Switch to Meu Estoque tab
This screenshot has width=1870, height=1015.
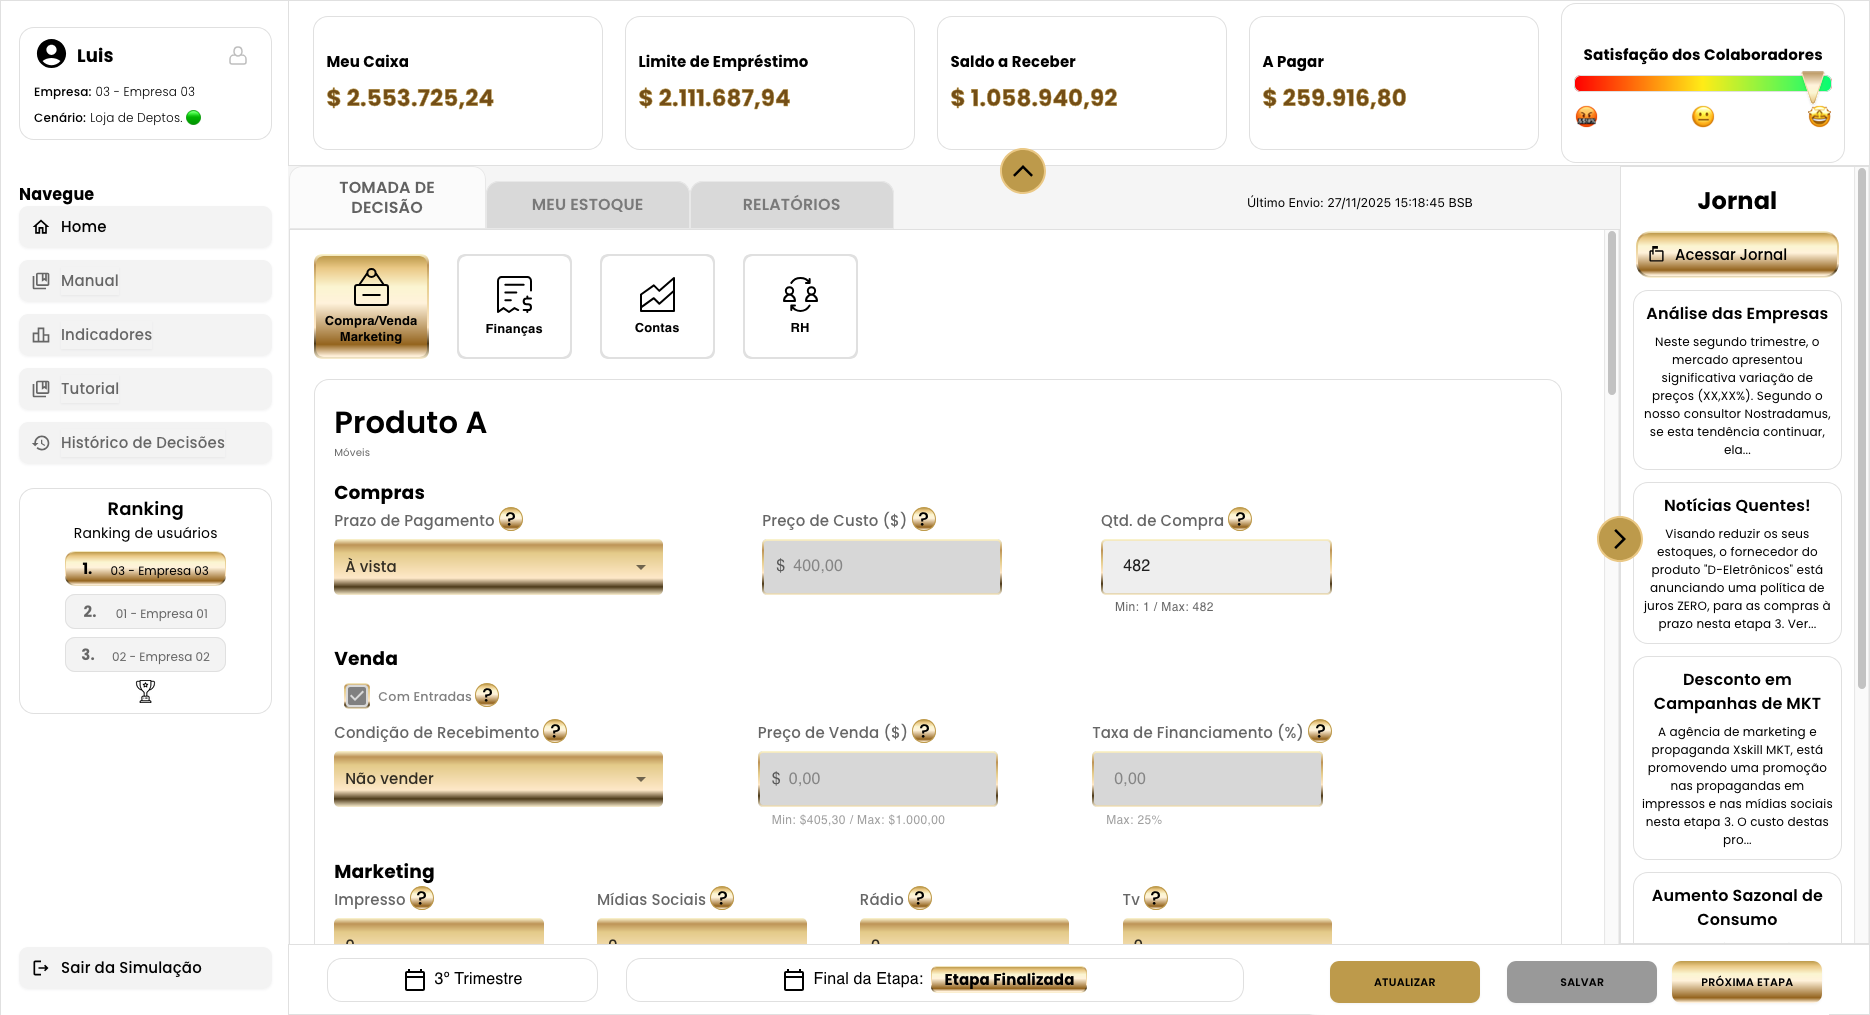point(588,205)
